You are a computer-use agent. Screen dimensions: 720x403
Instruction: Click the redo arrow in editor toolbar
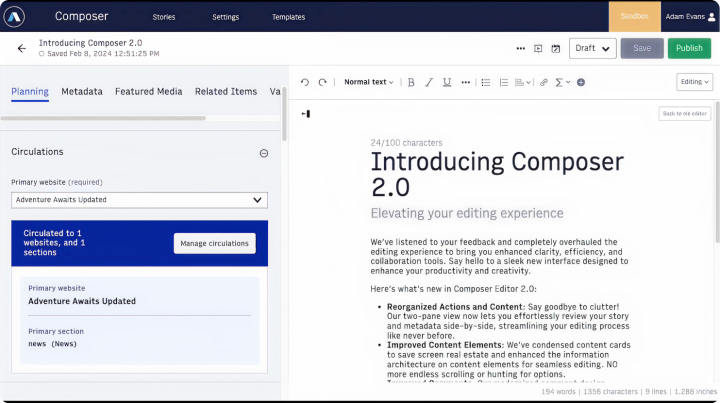coord(323,82)
